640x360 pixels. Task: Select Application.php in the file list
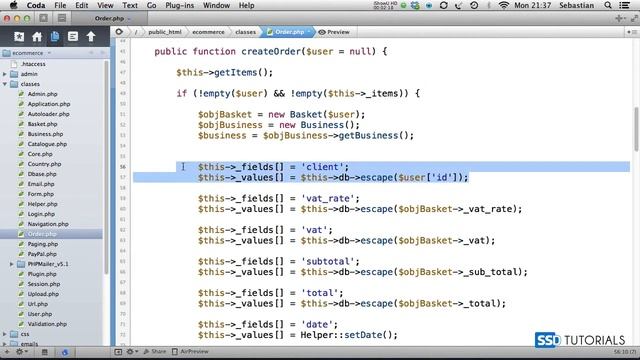[x=49, y=104]
